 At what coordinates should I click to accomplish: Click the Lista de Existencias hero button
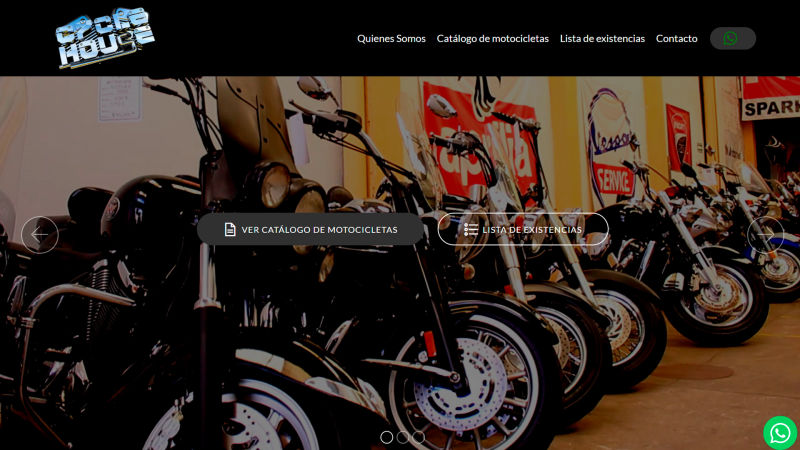pos(523,229)
